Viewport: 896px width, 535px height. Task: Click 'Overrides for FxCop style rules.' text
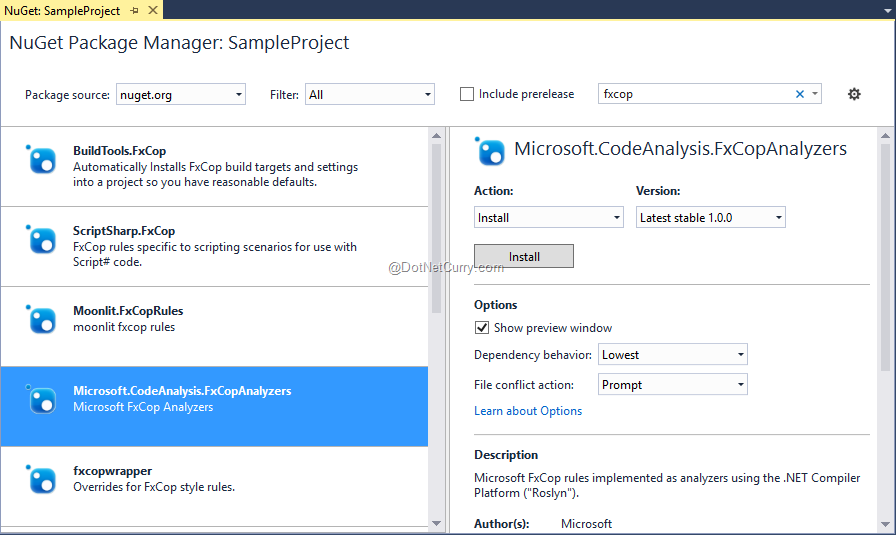(x=154, y=487)
